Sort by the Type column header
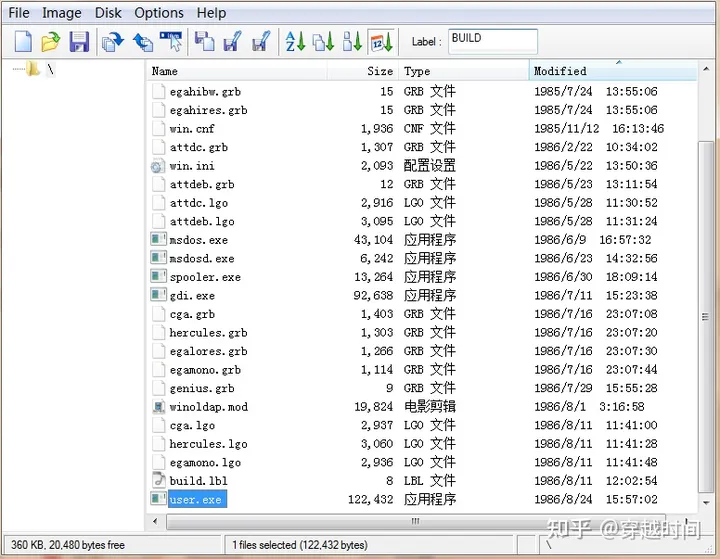Screen dimensions: 720x559 [x=464, y=71]
